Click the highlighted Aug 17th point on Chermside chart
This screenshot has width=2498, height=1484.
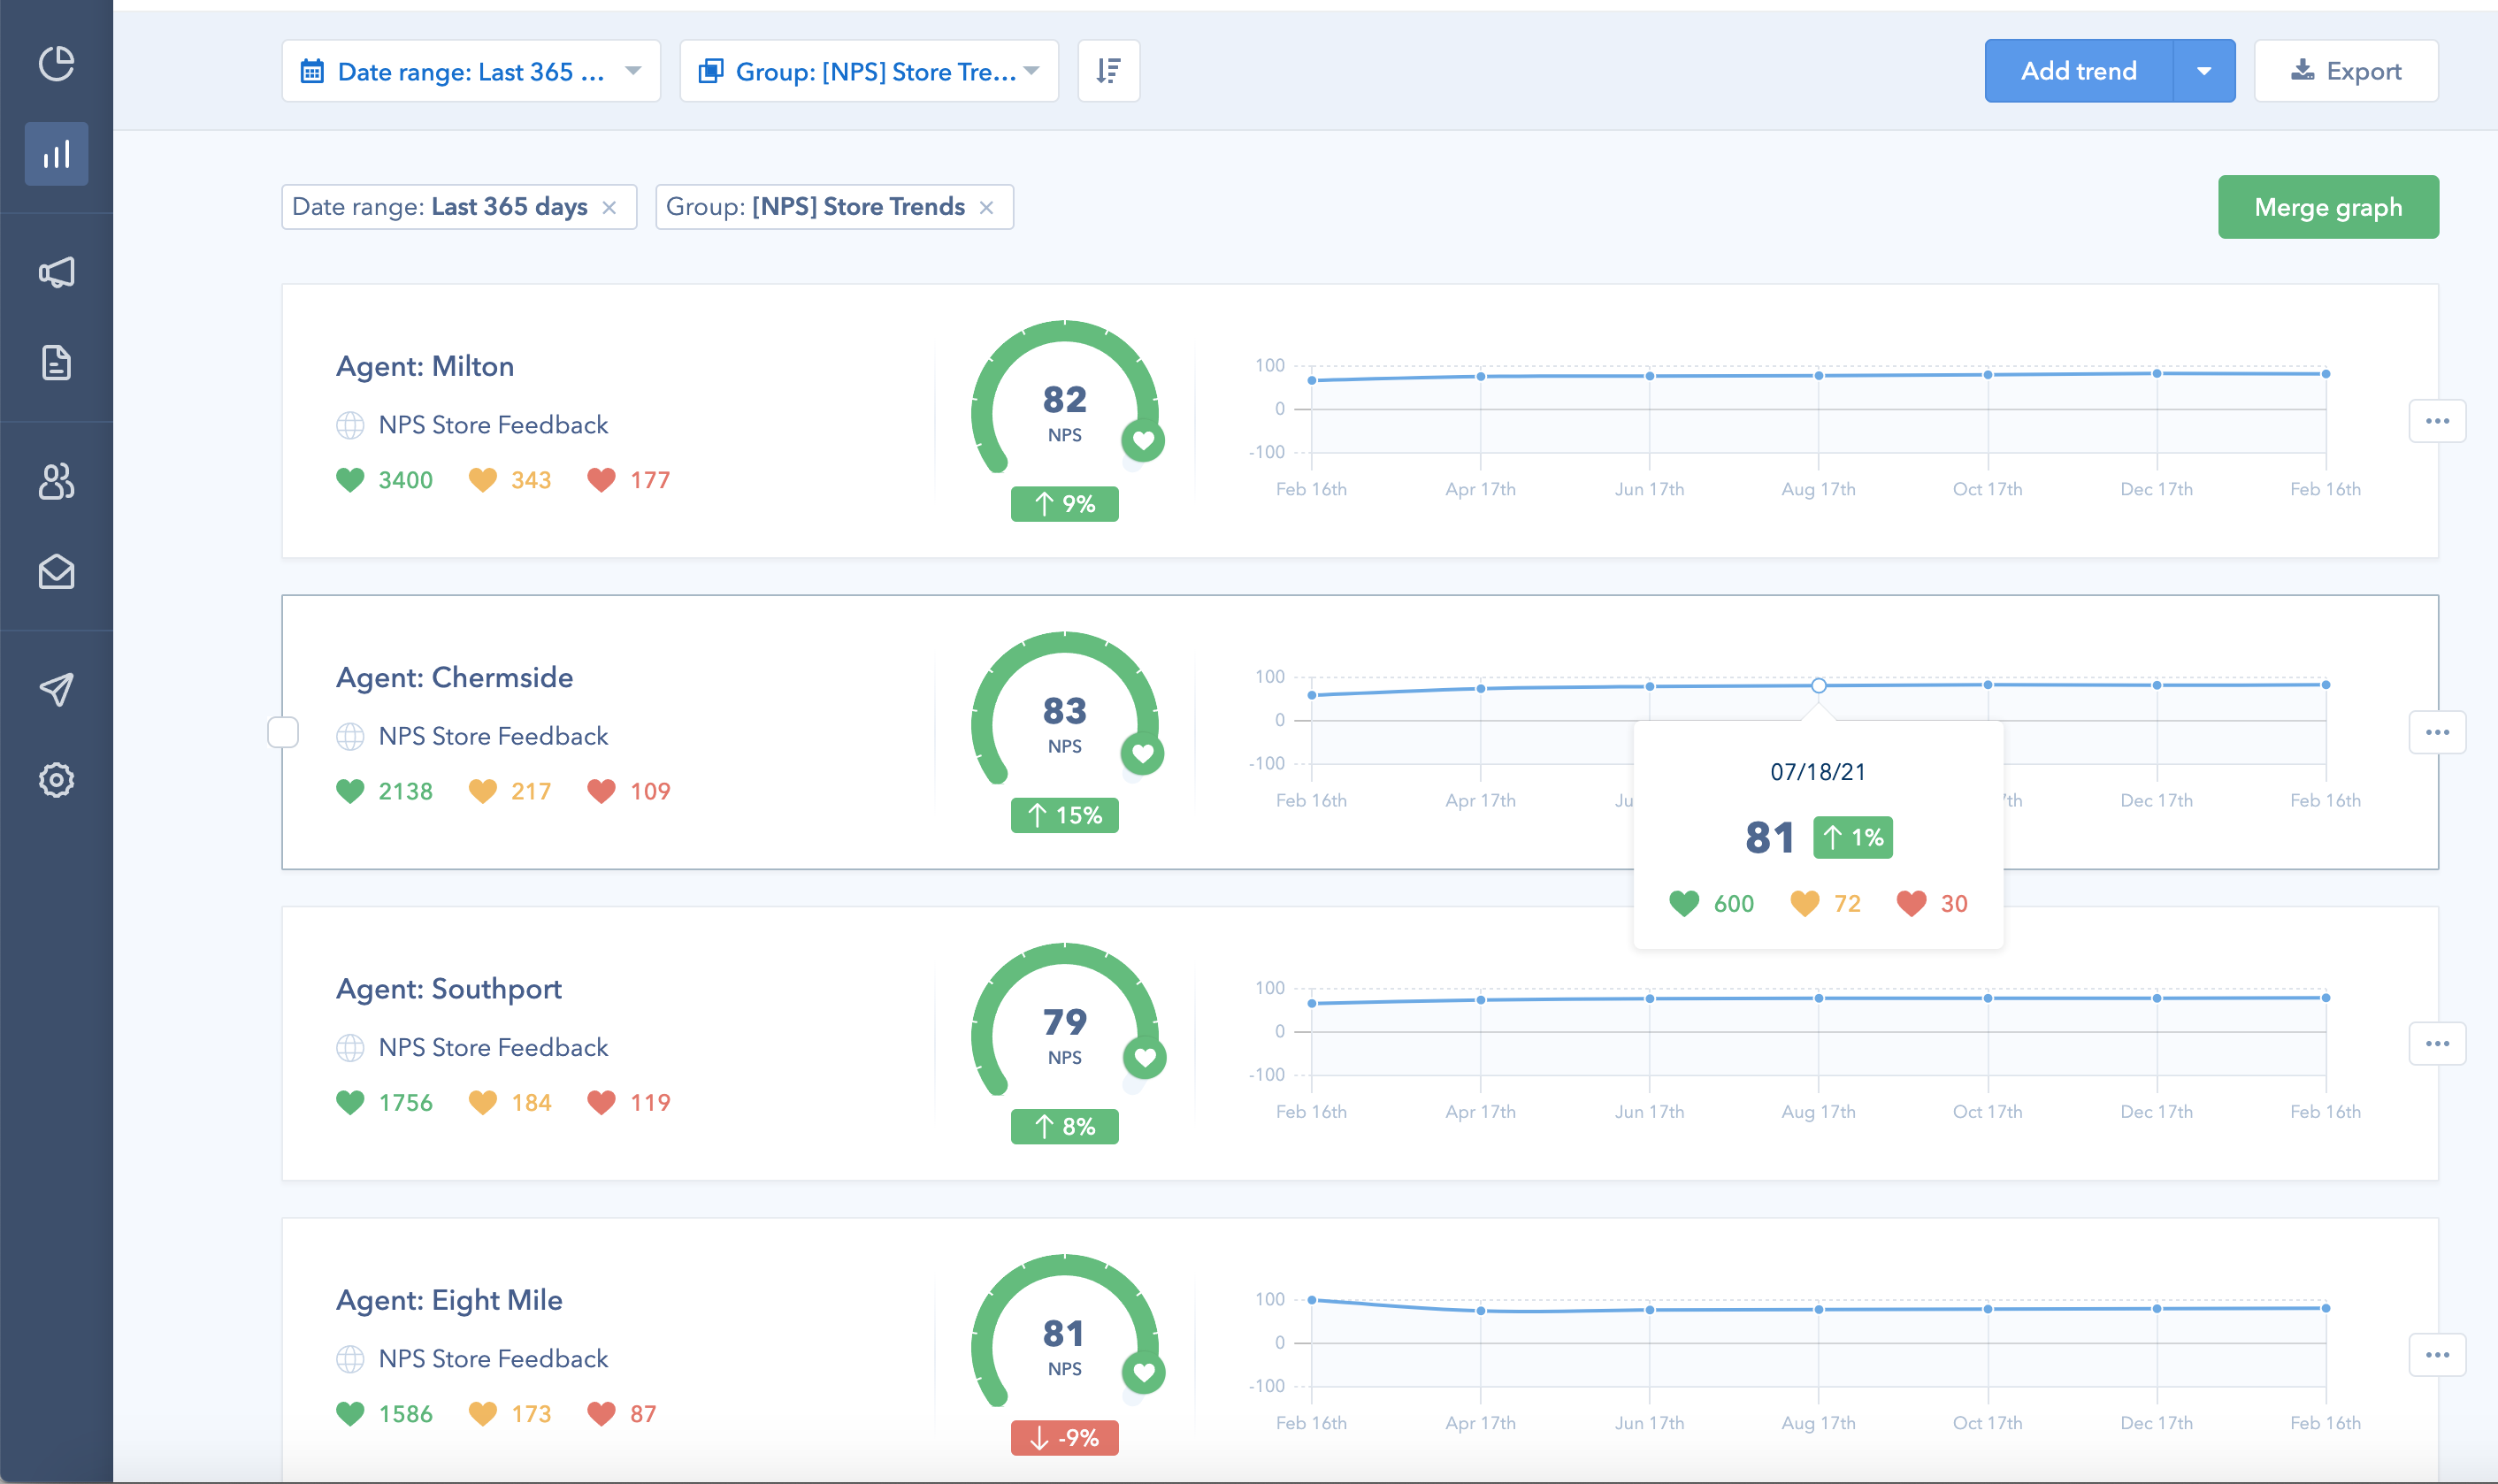coord(1818,685)
